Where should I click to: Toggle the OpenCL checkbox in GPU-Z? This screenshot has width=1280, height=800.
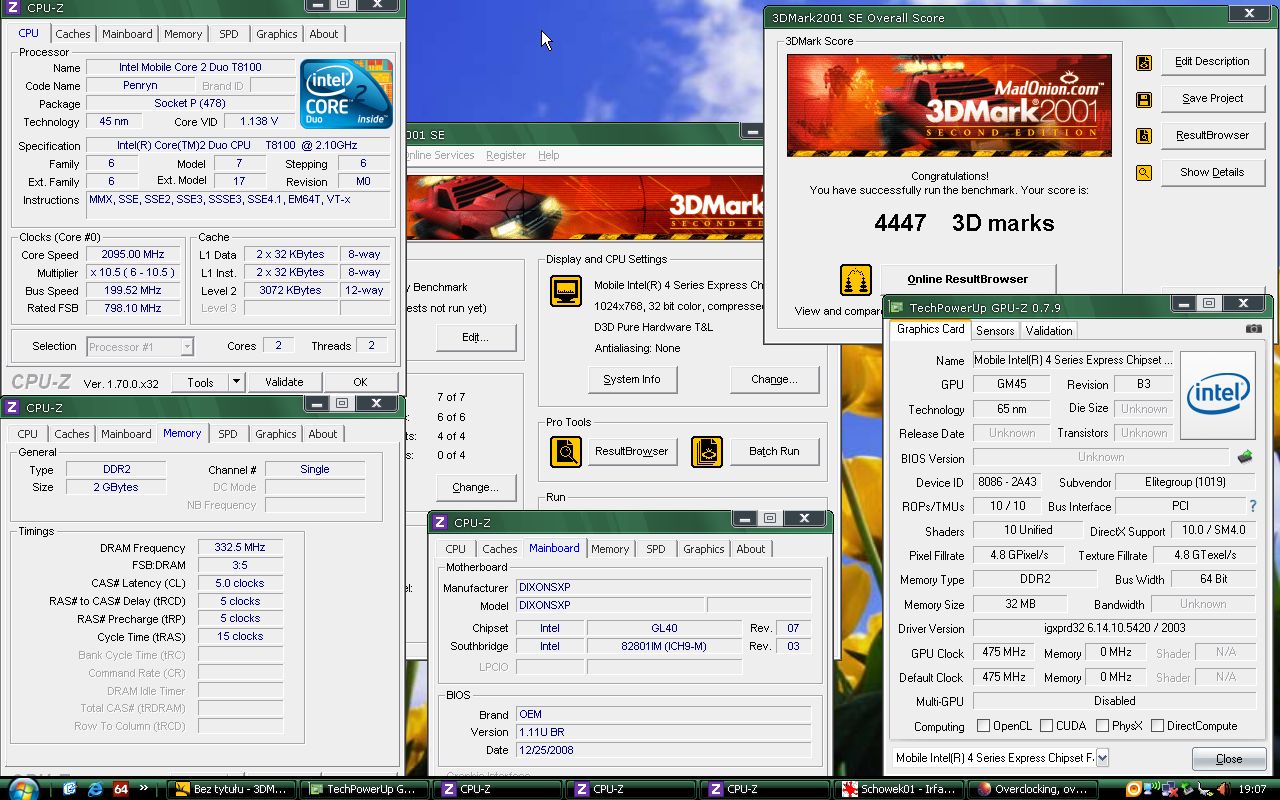983,726
